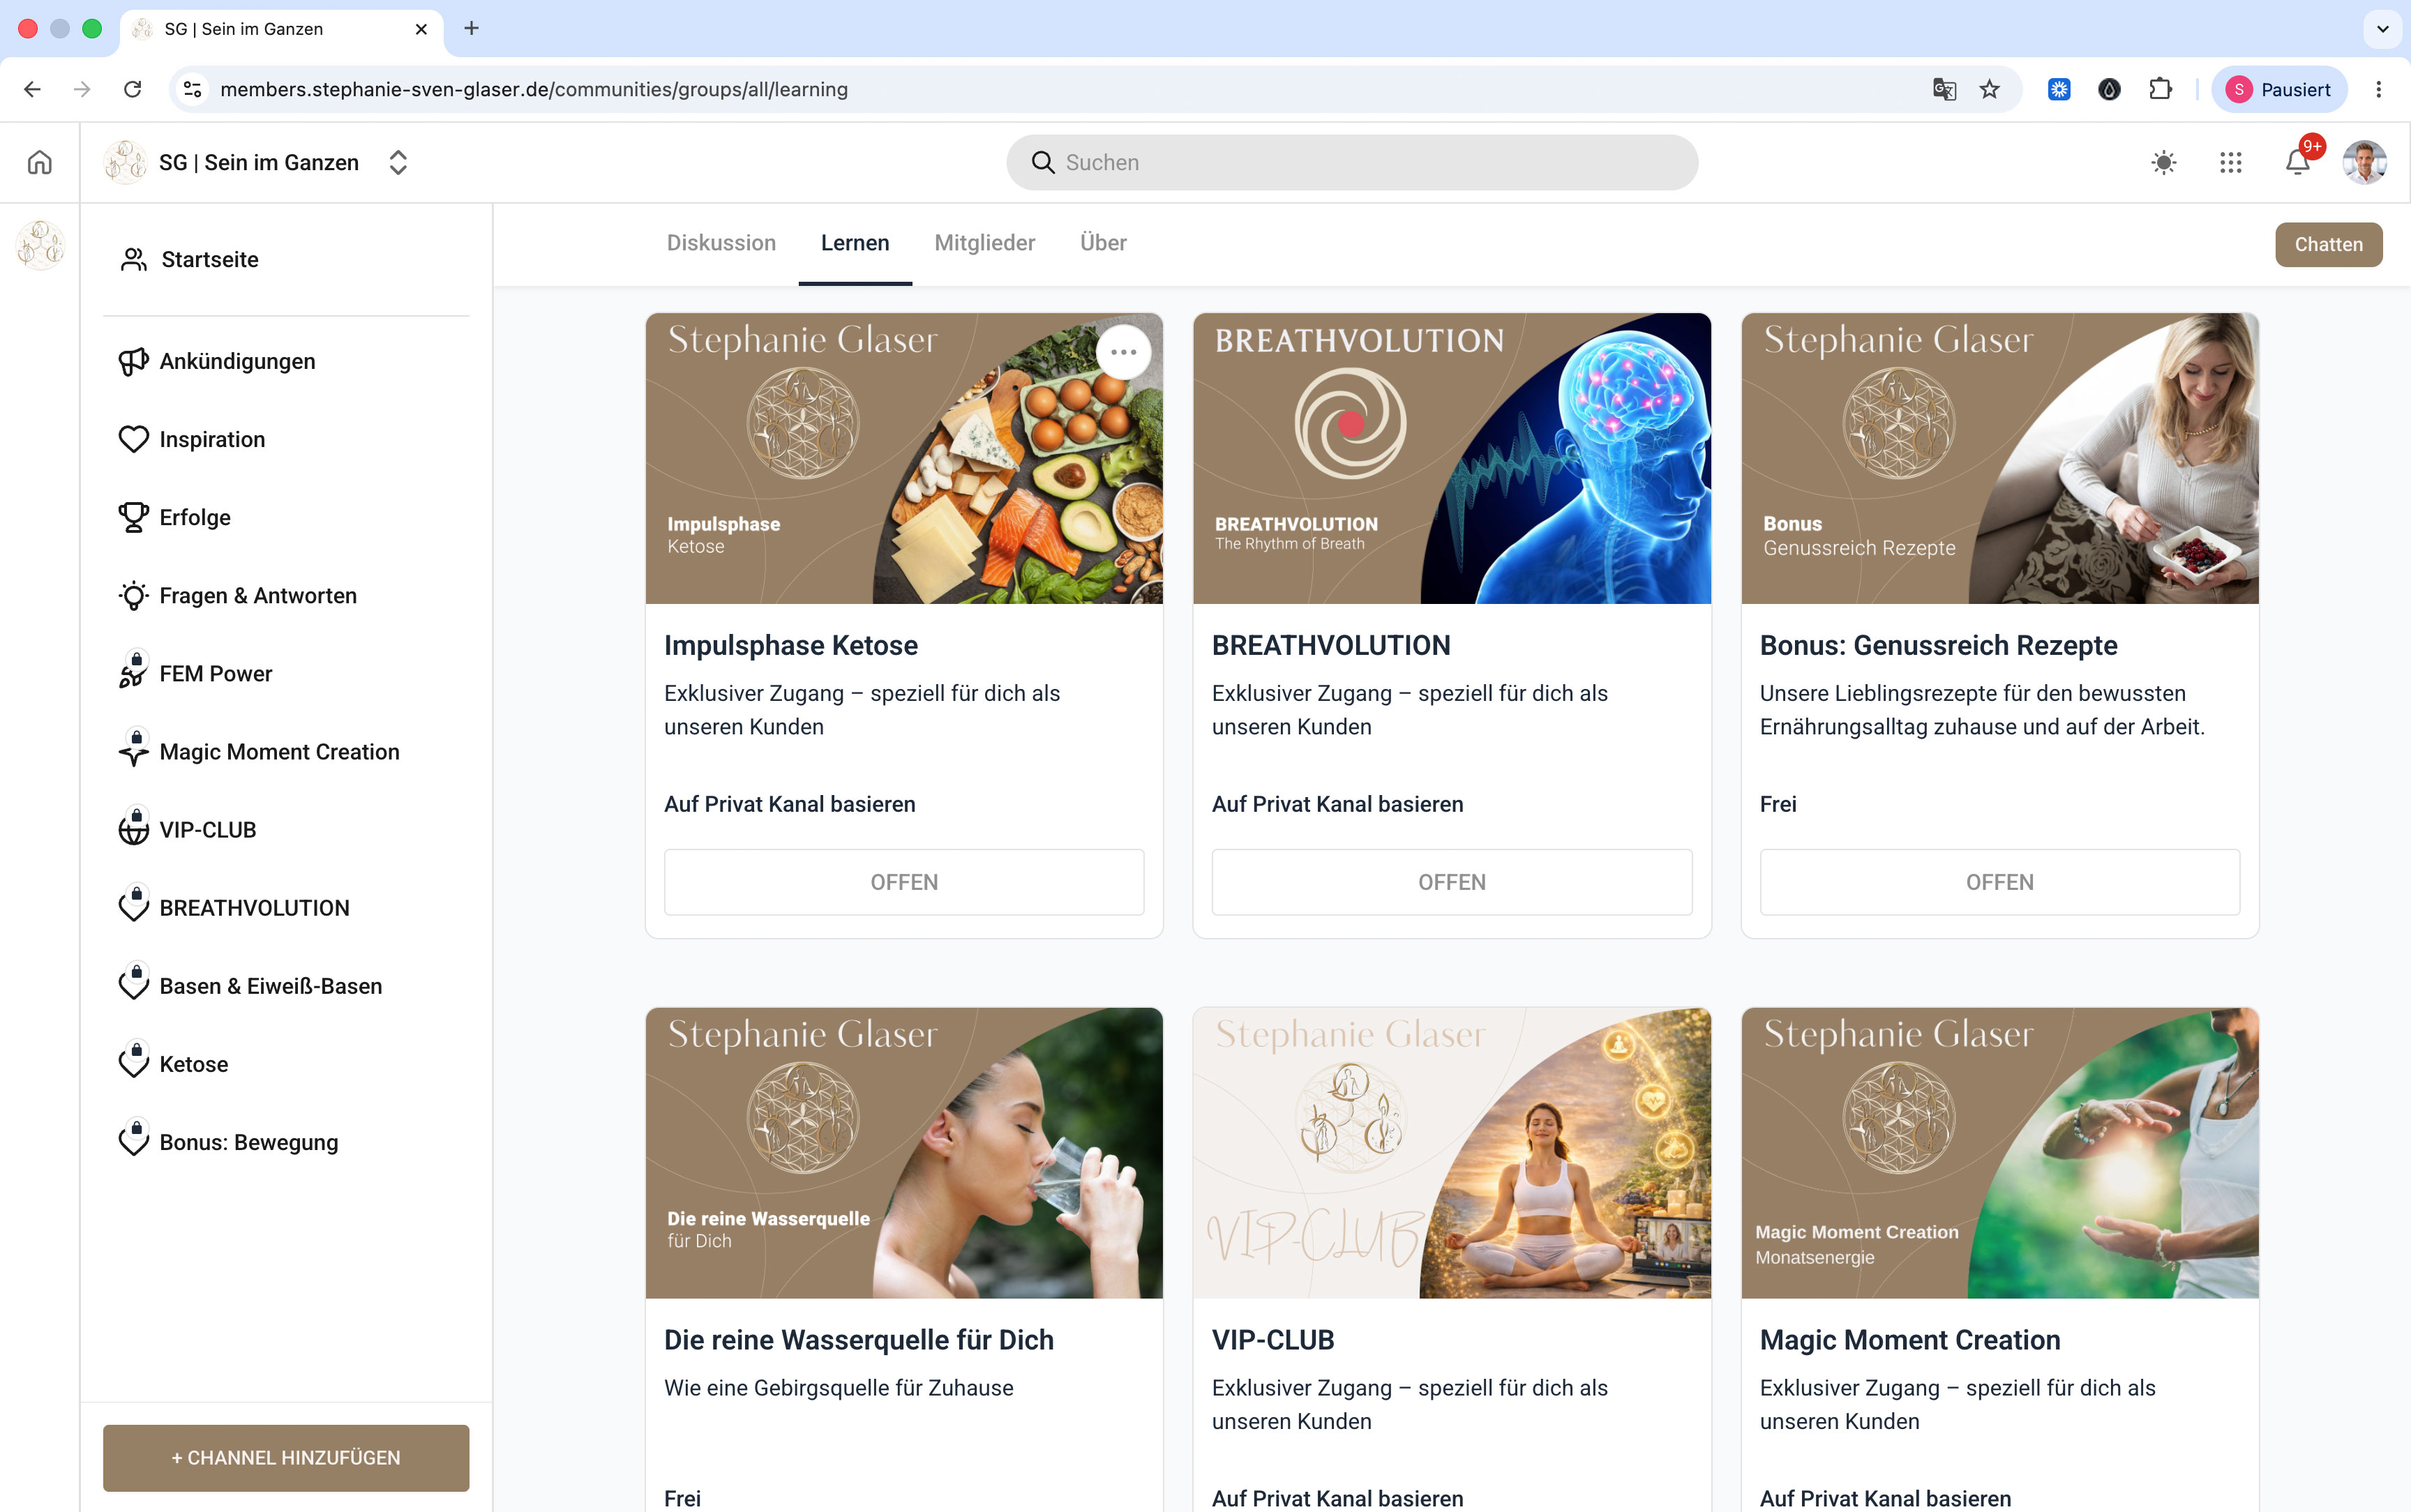The height and width of the screenshot is (1512, 2411).
Task: Click the Chatten button
Action: [2329, 245]
